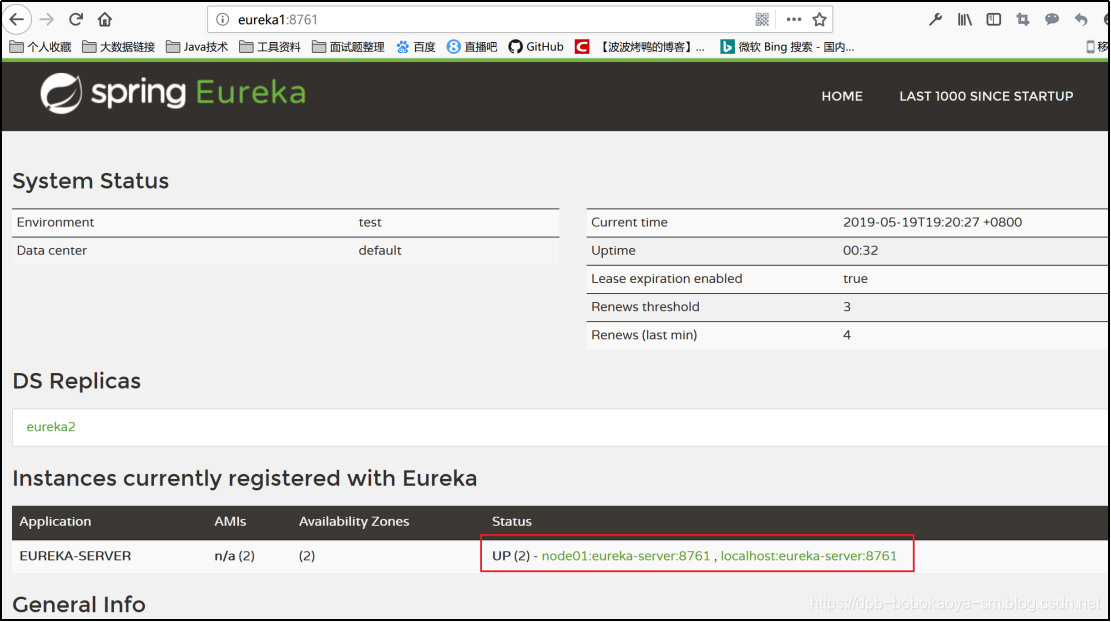
Task: Click the undo arrow toolbar icon
Action: [1081, 20]
